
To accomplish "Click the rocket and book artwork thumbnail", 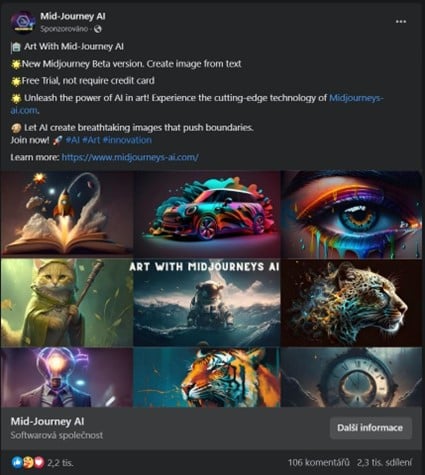I will click(67, 214).
